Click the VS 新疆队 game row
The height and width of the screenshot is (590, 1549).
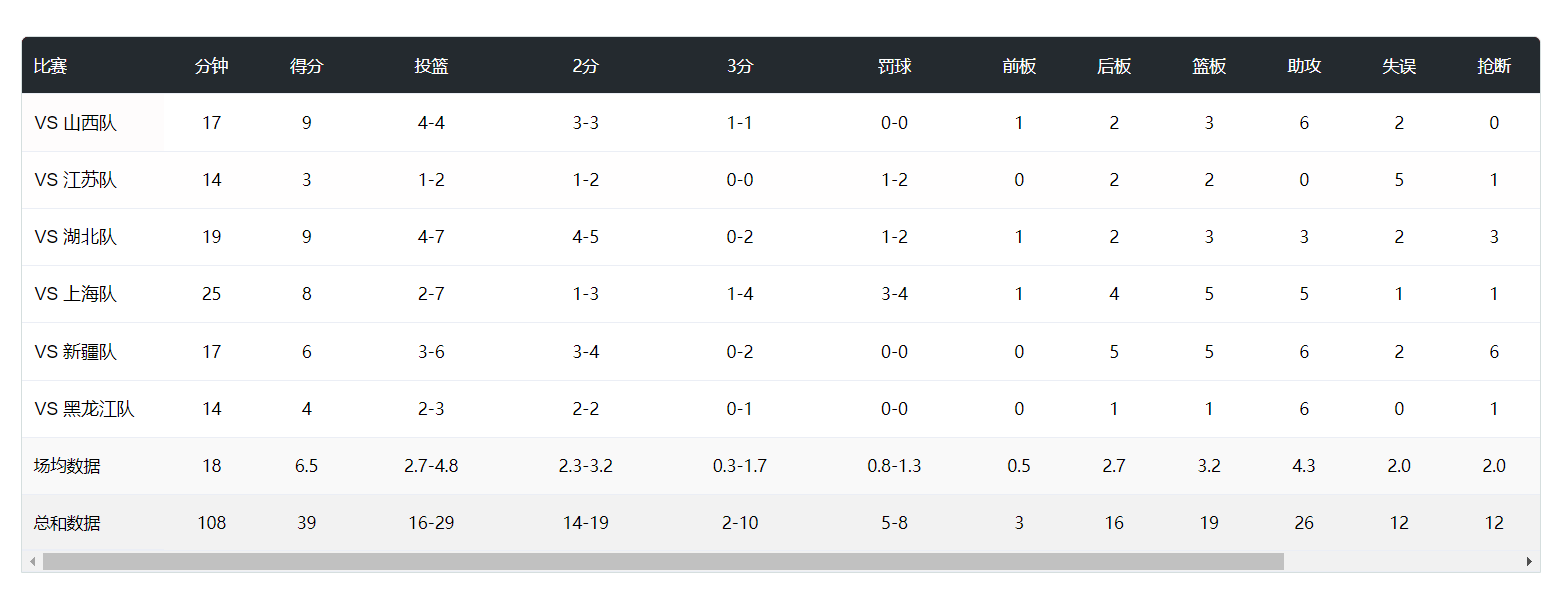[x=75, y=352]
